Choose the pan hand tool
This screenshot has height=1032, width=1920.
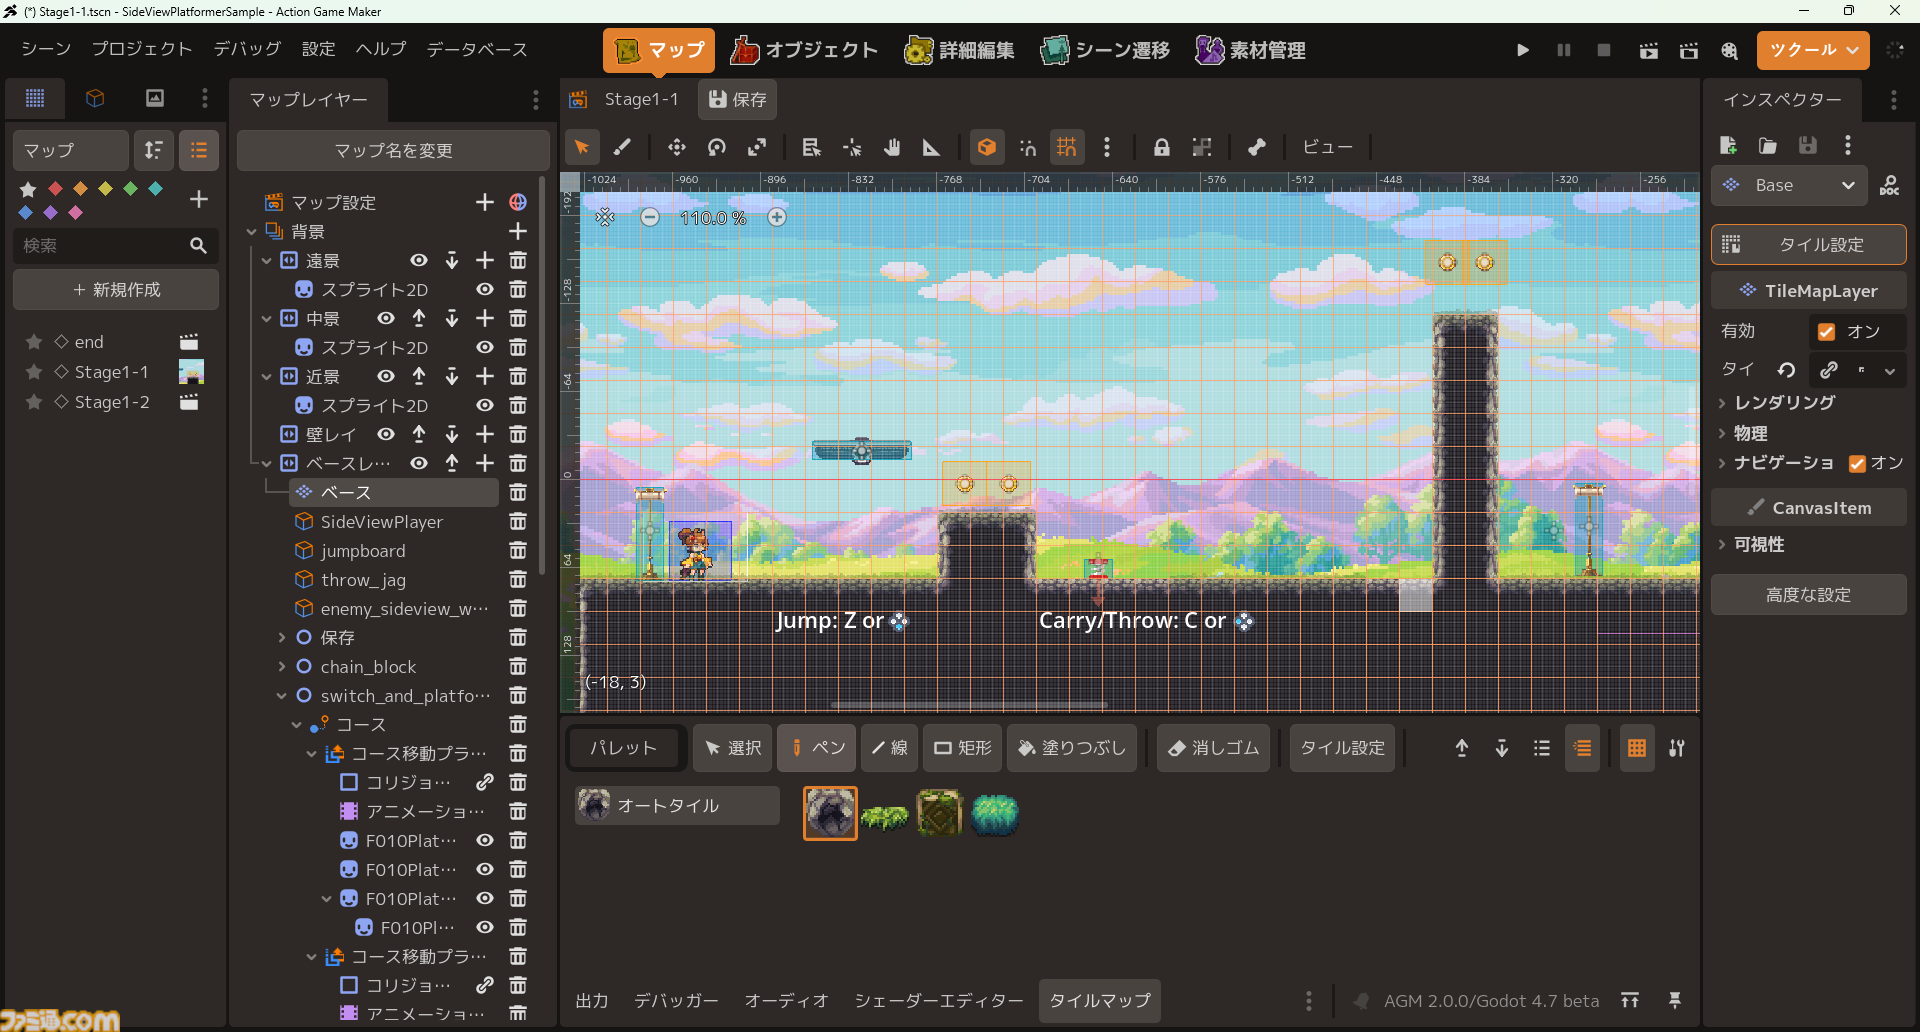[x=892, y=148]
